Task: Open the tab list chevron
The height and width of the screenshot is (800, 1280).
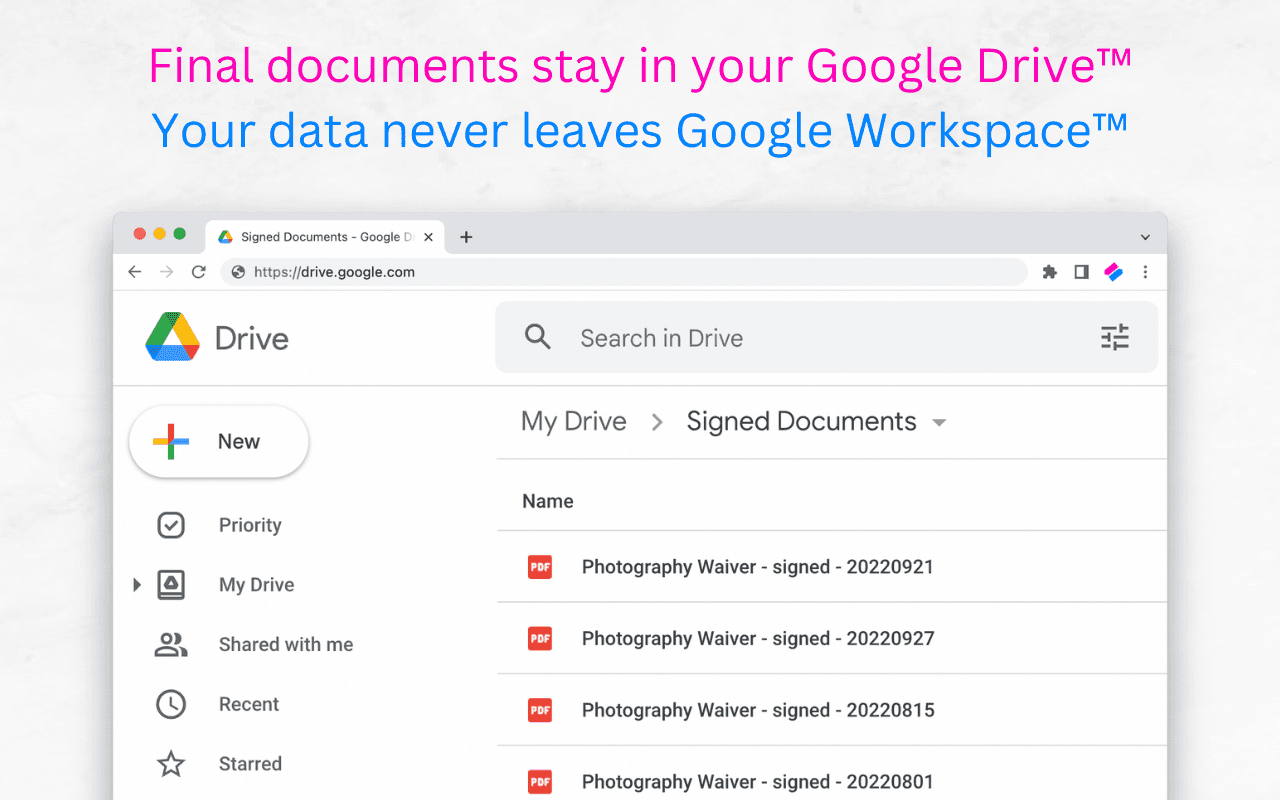Action: pyautogui.click(x=1145, y=237)
